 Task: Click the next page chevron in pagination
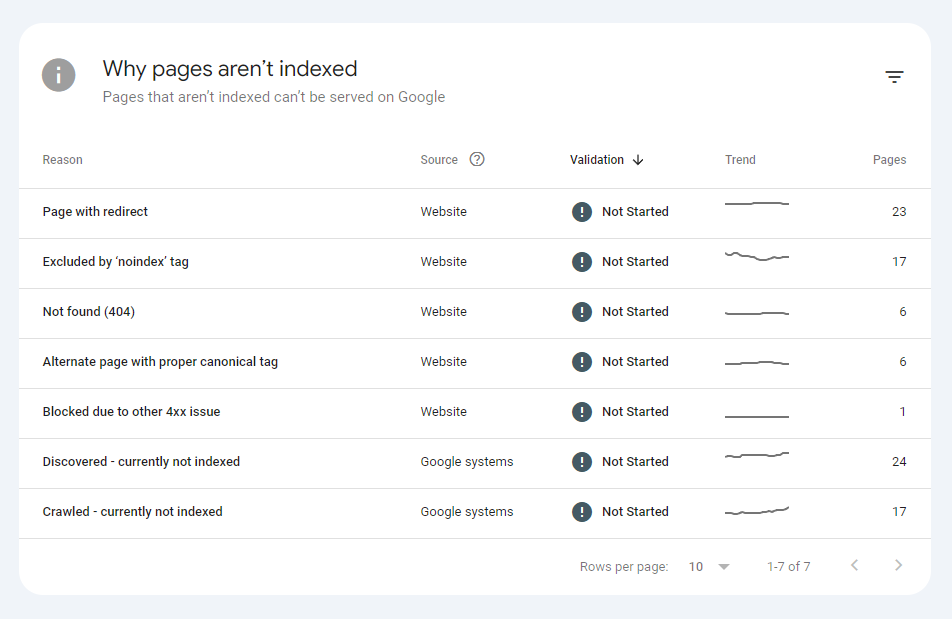point(898,565)
